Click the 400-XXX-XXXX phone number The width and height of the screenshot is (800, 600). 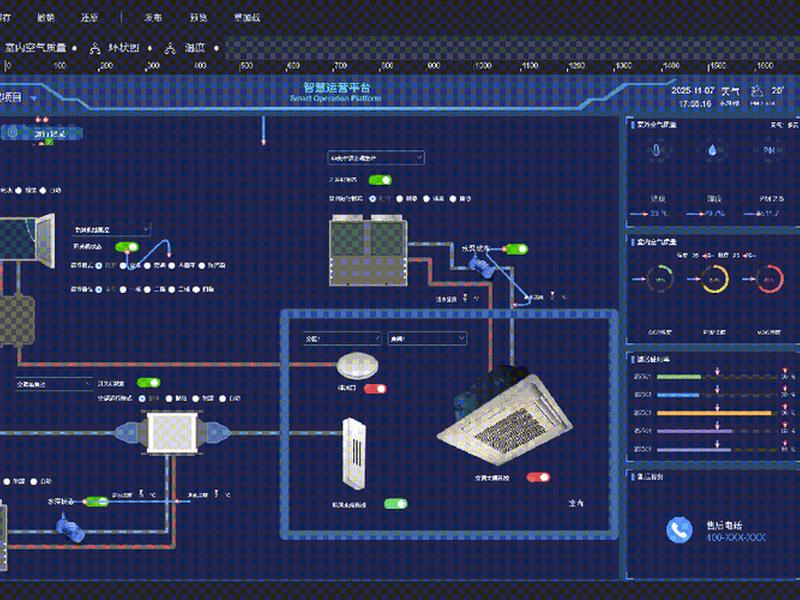[x=736, y=538]
